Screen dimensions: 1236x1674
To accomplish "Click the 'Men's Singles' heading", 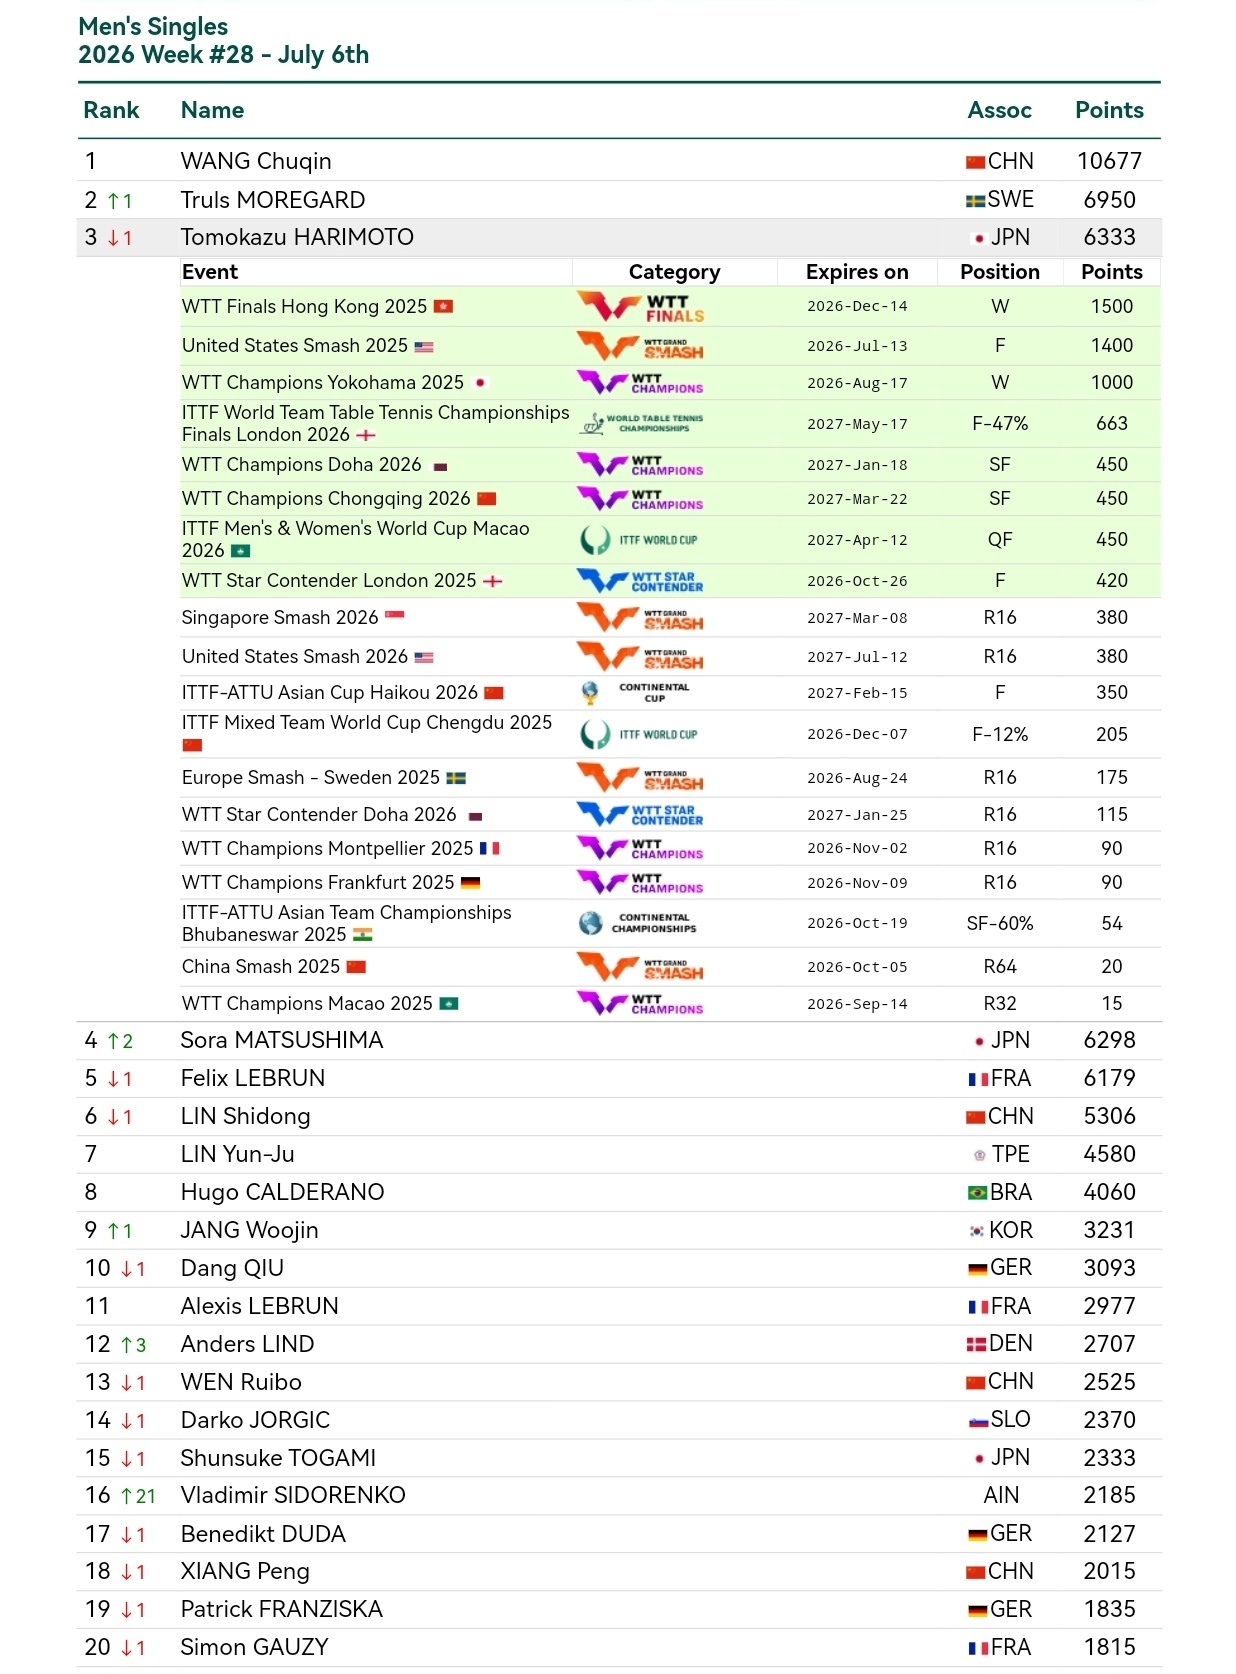I will click(153, 27).
